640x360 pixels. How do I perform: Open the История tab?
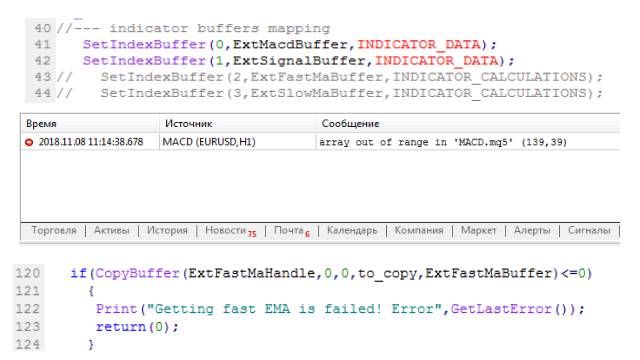tap(167, 230)
